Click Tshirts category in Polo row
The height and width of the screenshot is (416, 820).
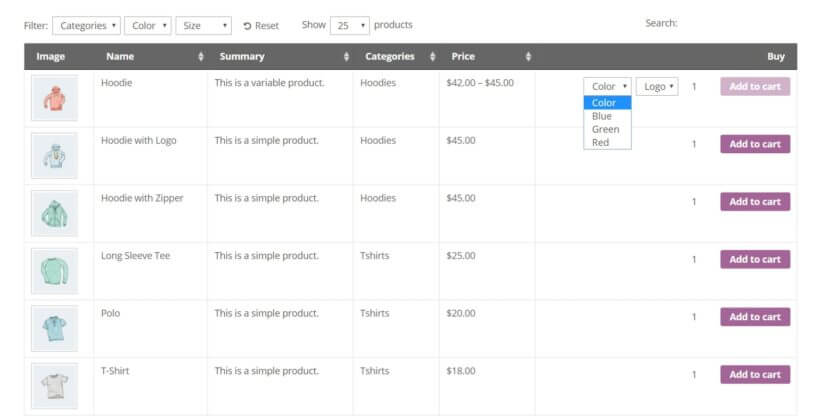pos(374,313)
